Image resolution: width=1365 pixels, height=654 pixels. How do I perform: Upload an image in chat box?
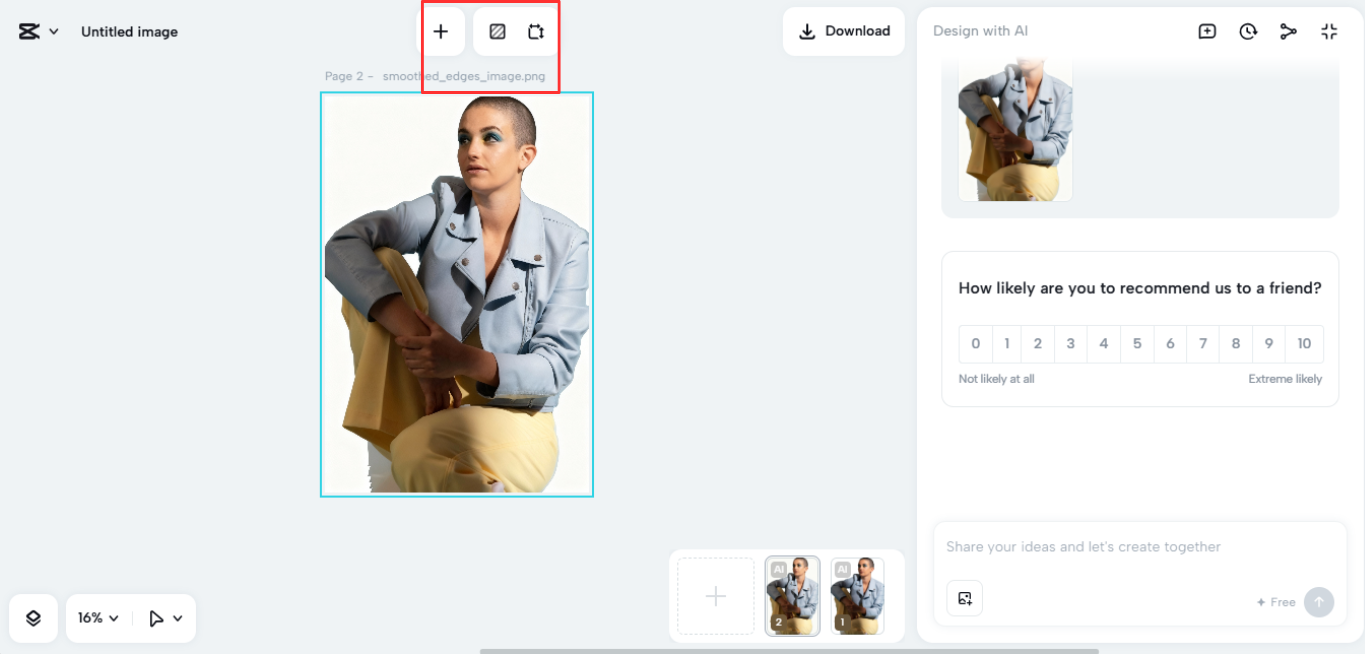click(x=964, y=598)
